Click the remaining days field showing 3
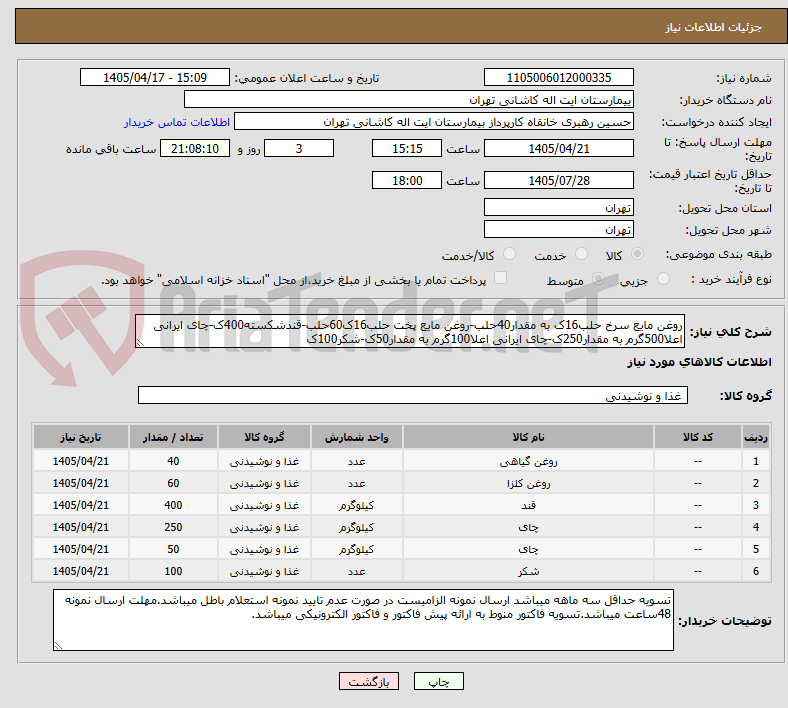Image resolution: width=788 pixels, height=708 pixels. coord(299,148)
